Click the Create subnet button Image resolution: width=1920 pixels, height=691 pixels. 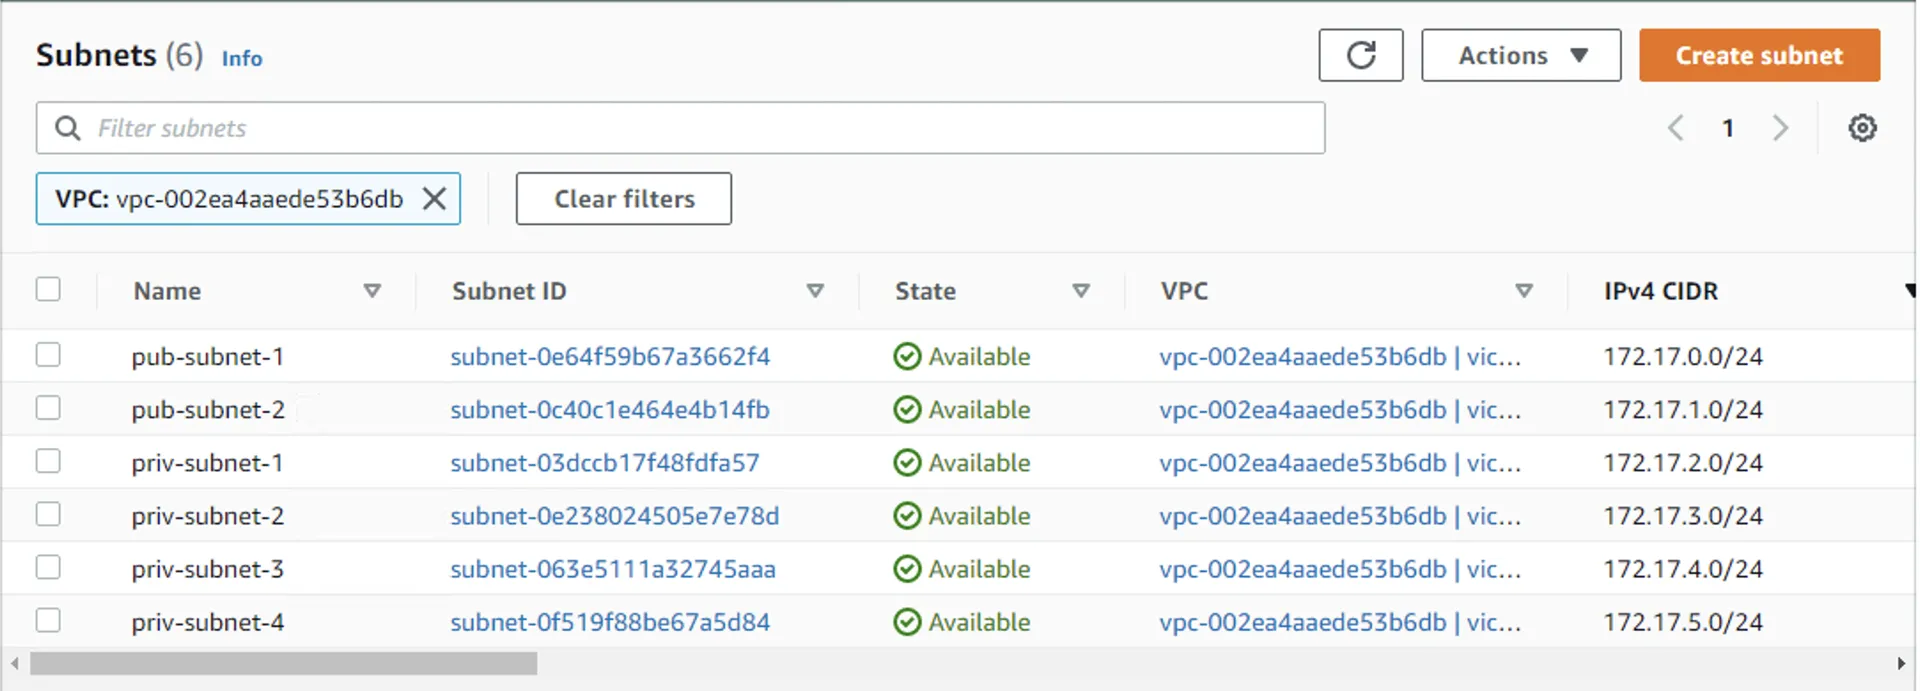(x=1758, y=55)
